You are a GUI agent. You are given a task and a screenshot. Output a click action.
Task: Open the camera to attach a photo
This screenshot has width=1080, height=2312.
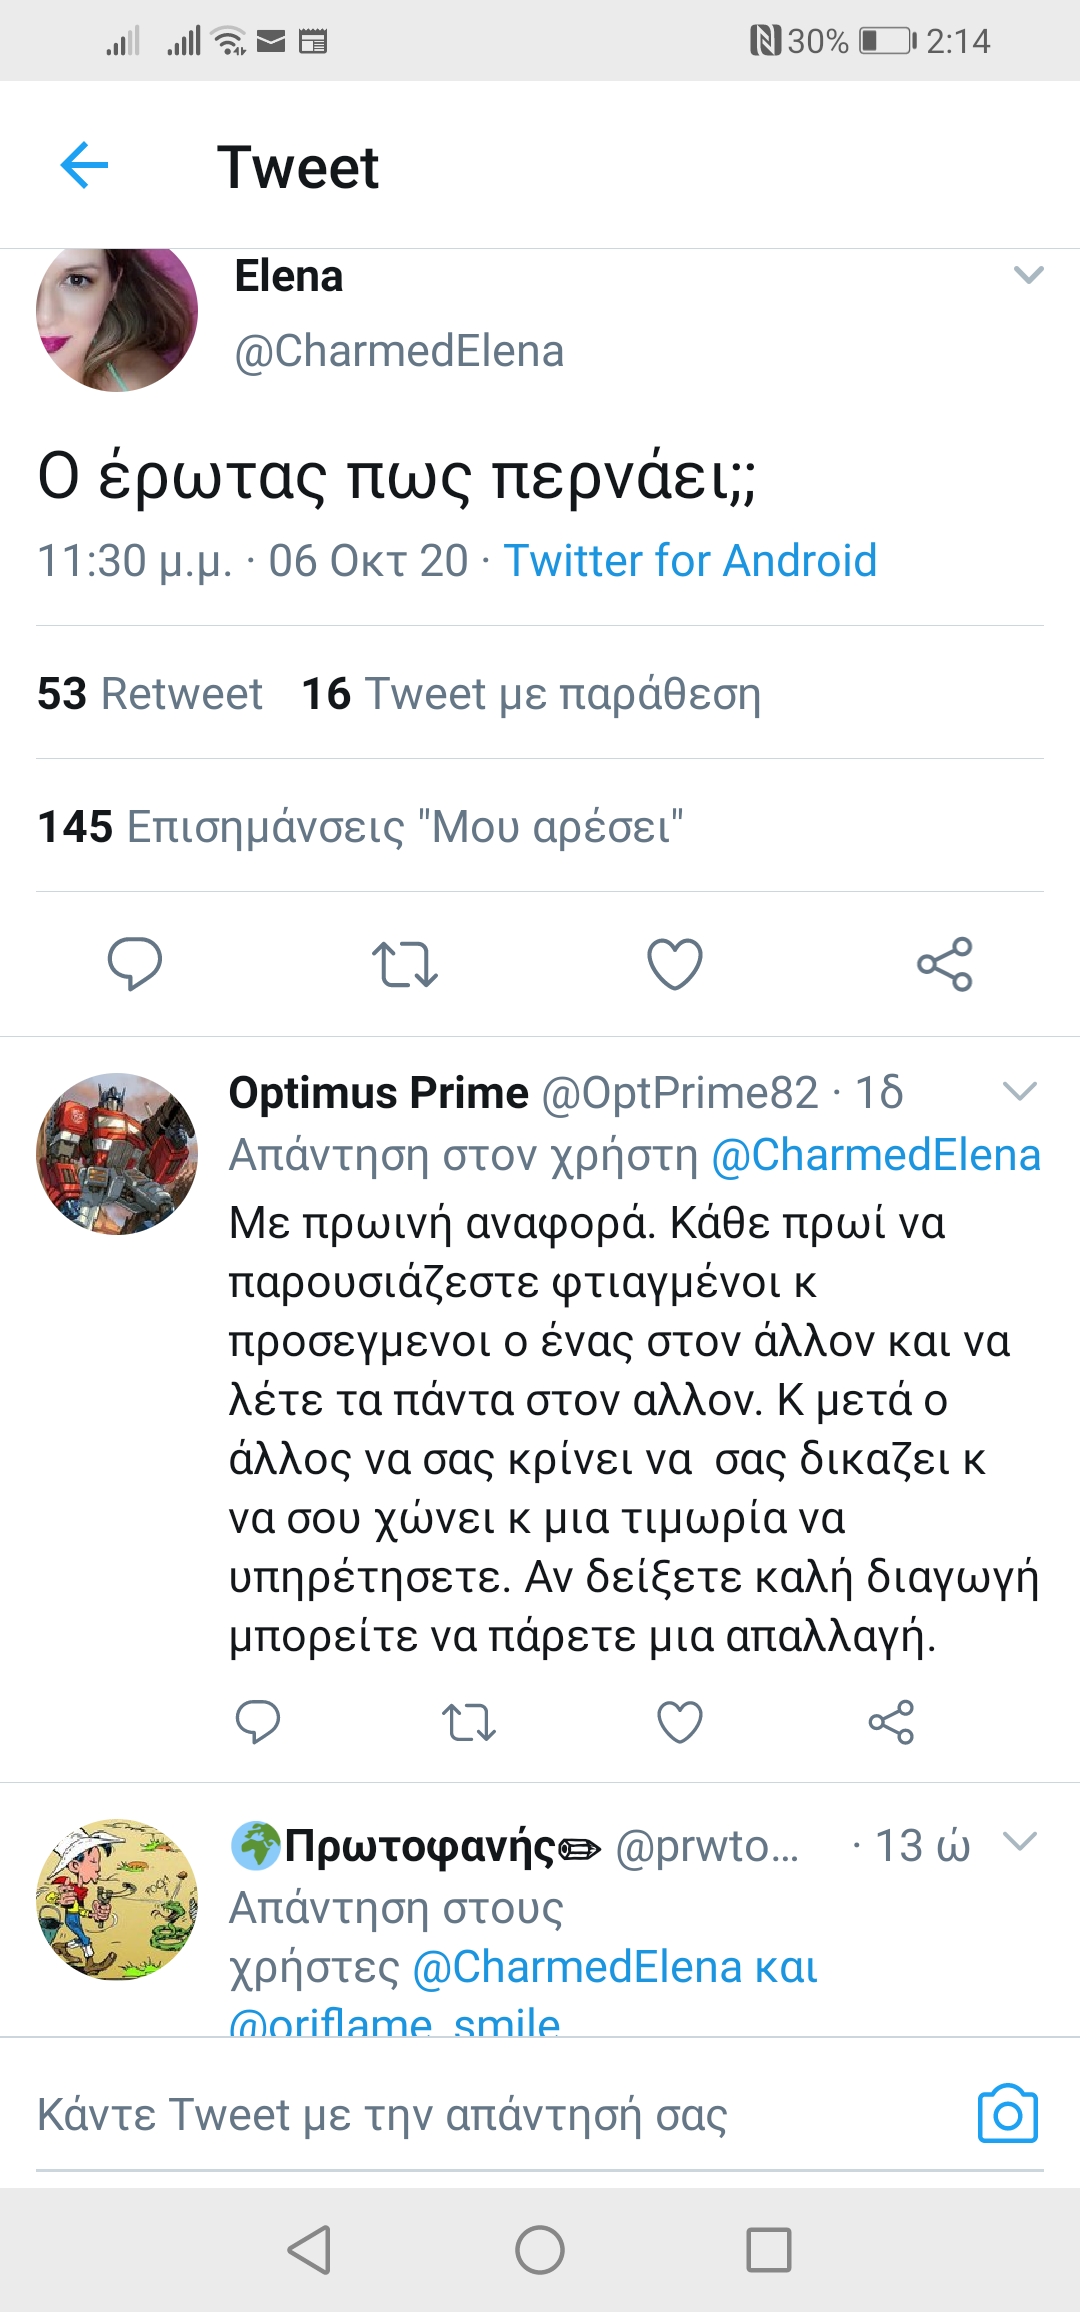(1007, 2113)
